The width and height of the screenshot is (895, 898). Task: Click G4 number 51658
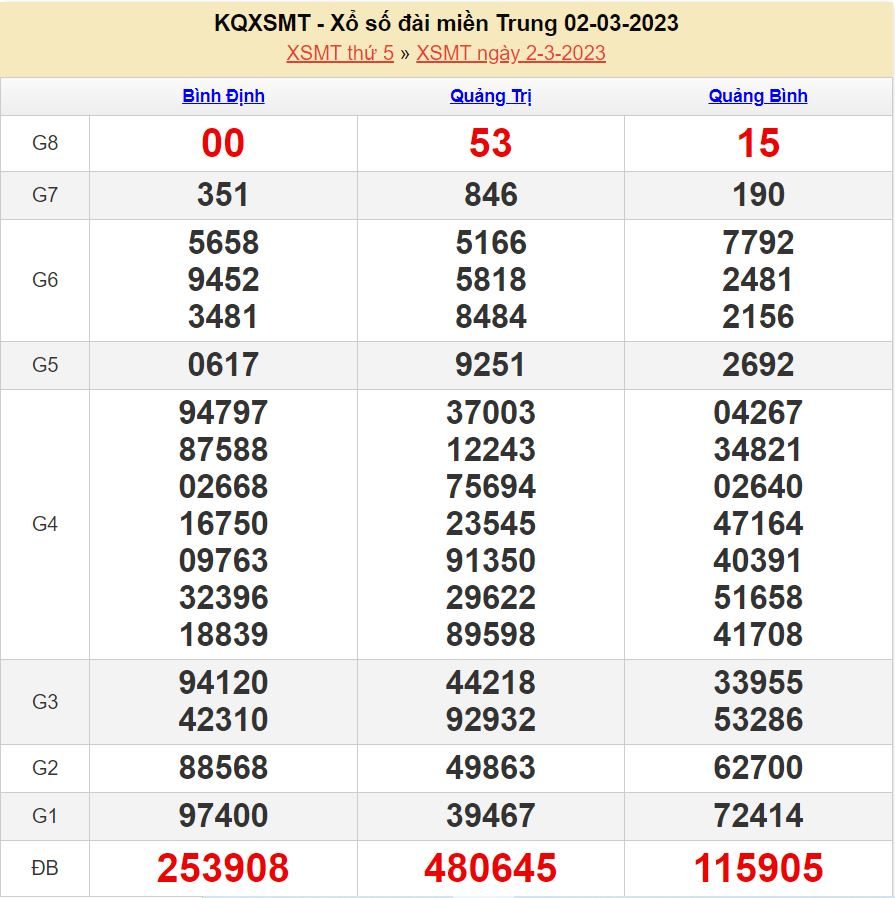[758, 598]
